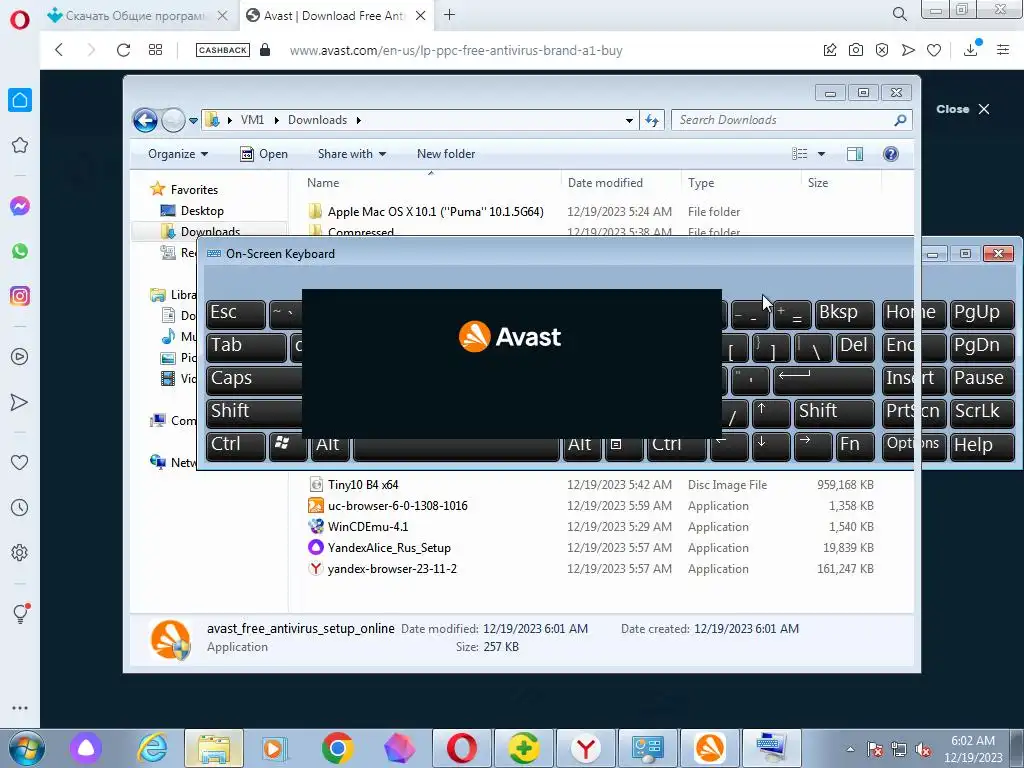Viewport: 1024px width, 768px height.
Task: Open the tab grid view icon
Action: [155, 50]
